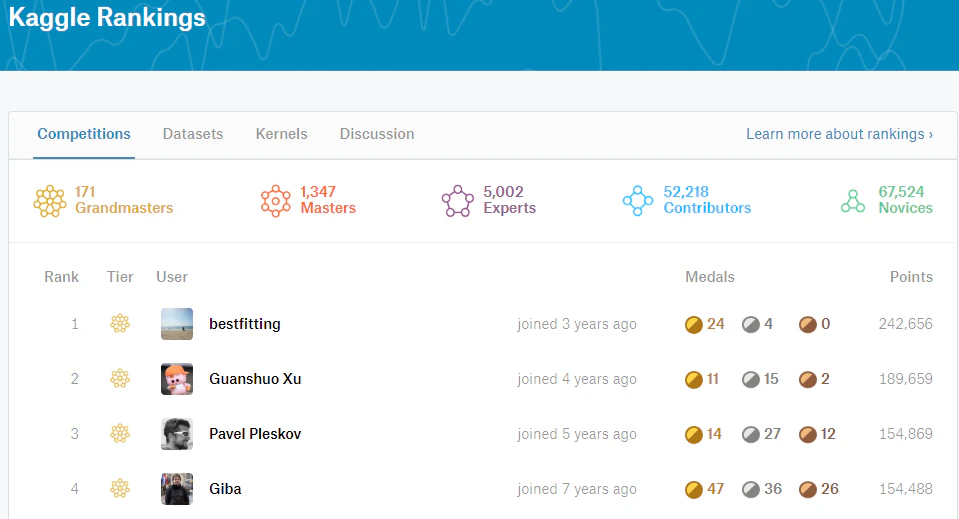
Task: Open Giba's avatar
Action: click(x=177, y=489)
